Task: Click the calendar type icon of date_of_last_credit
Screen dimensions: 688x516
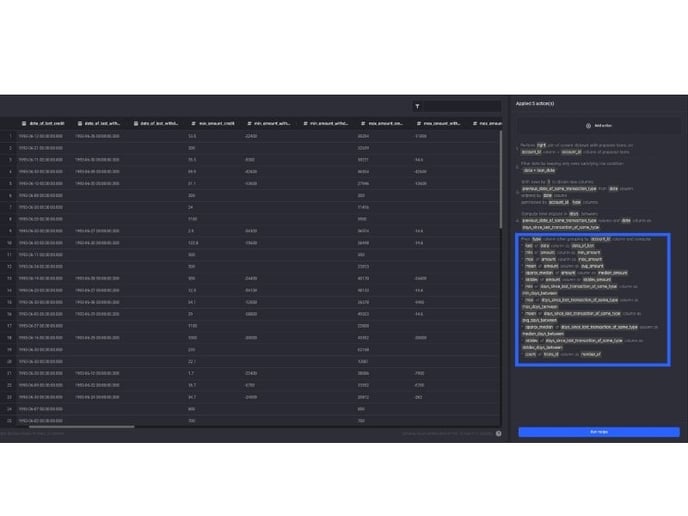Action: pyautogui.click(x=24, y=124)
